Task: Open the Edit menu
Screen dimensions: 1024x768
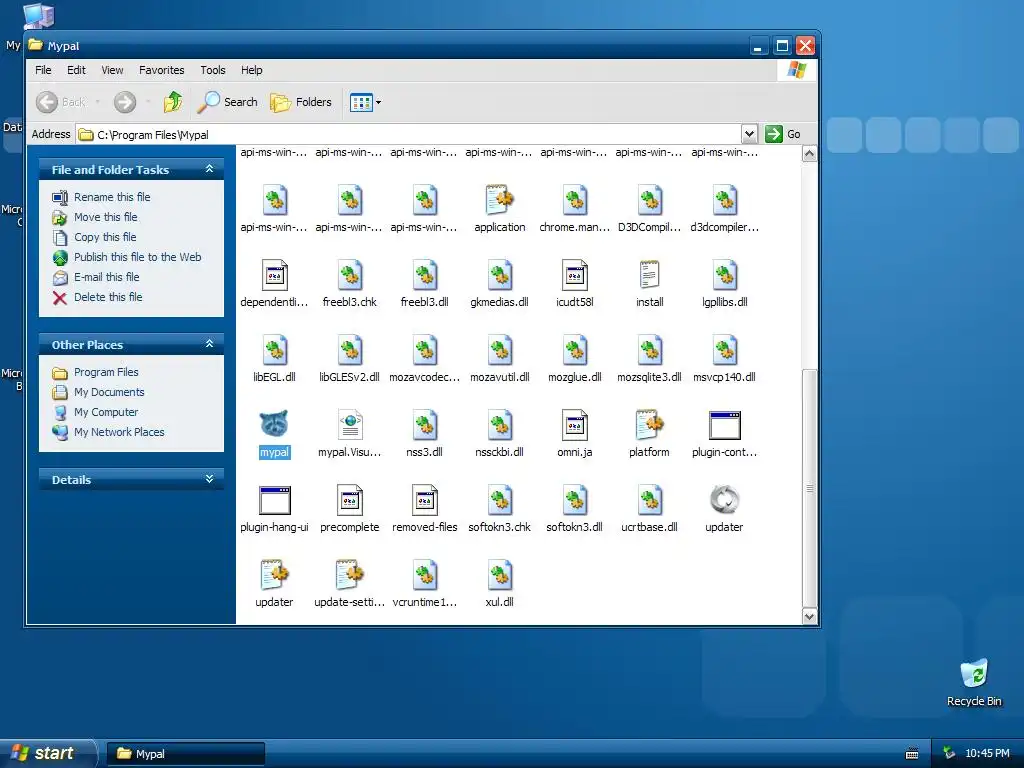Action: pyautogui.click(x=76, y=70)
